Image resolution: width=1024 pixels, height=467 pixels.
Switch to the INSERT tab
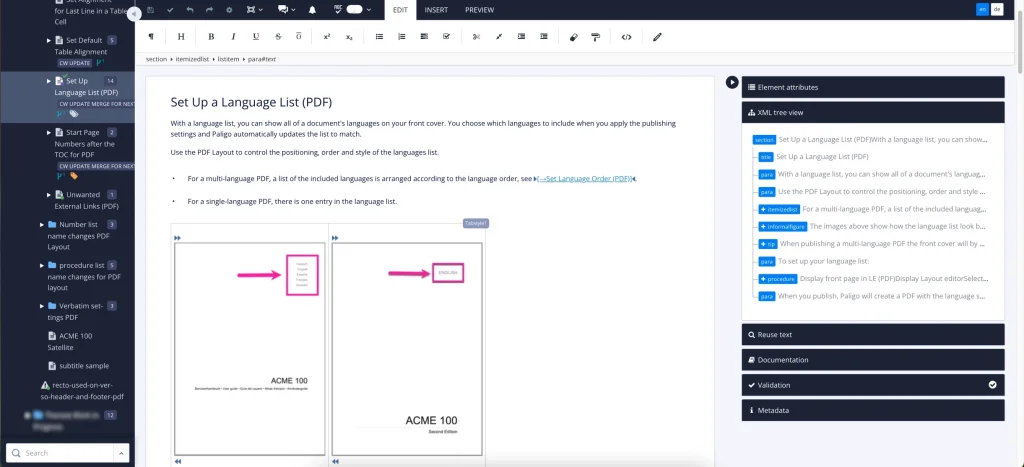[x=436, y=10]
